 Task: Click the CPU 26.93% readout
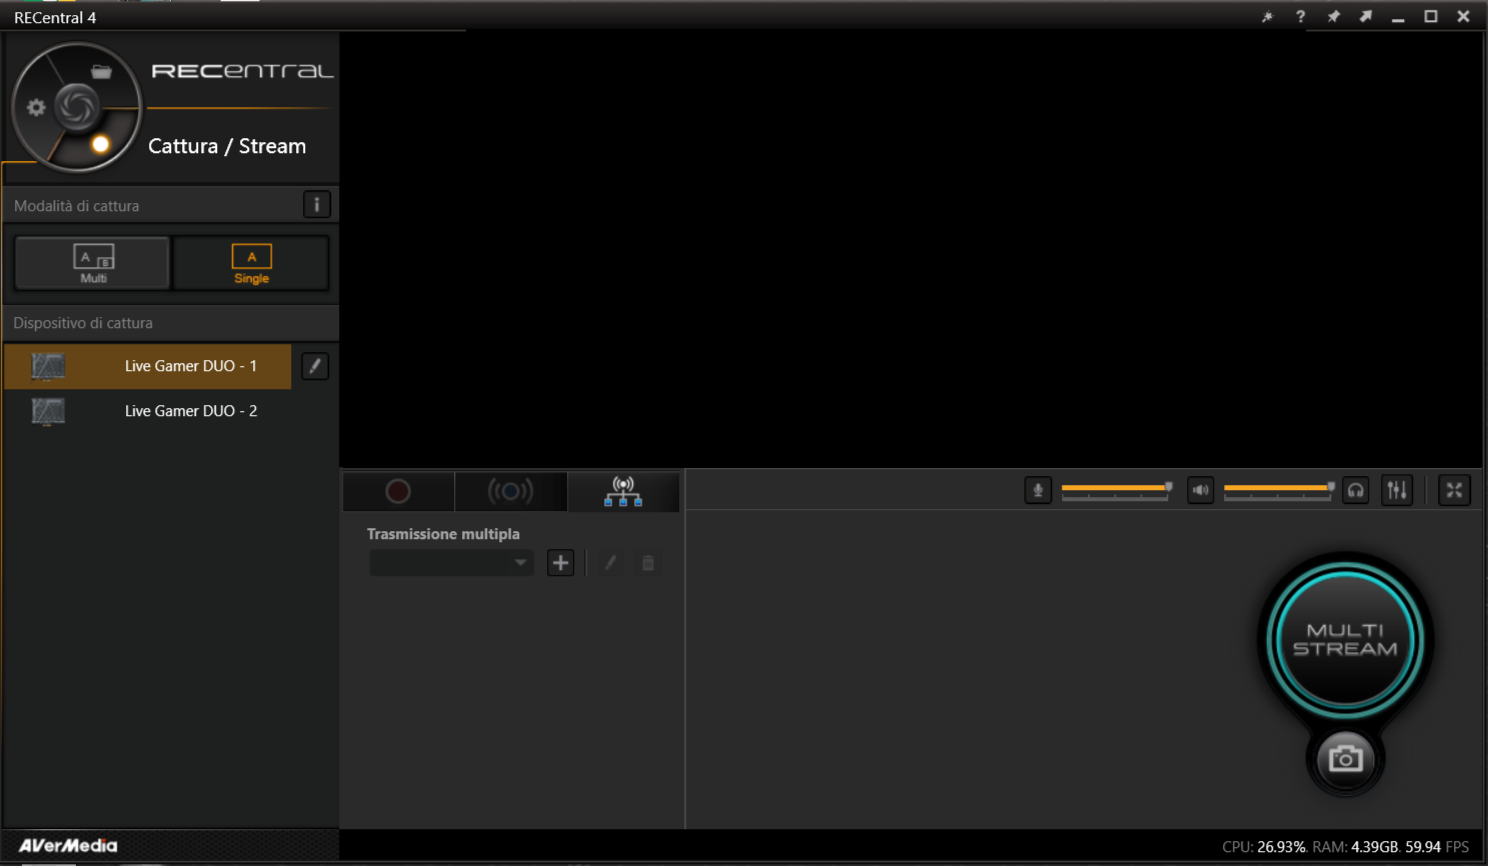coord(1264,847)
